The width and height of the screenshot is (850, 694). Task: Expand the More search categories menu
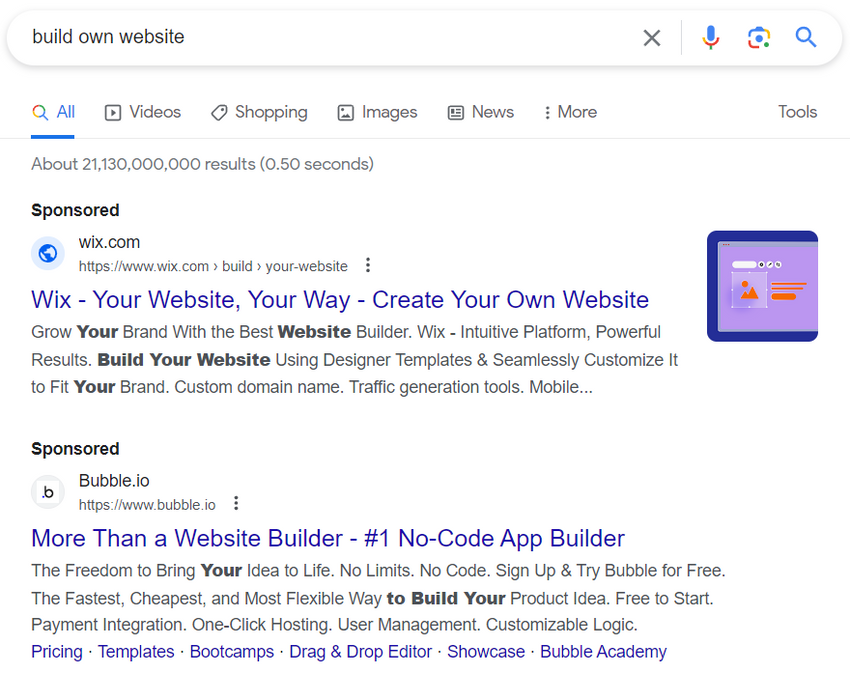570,112
